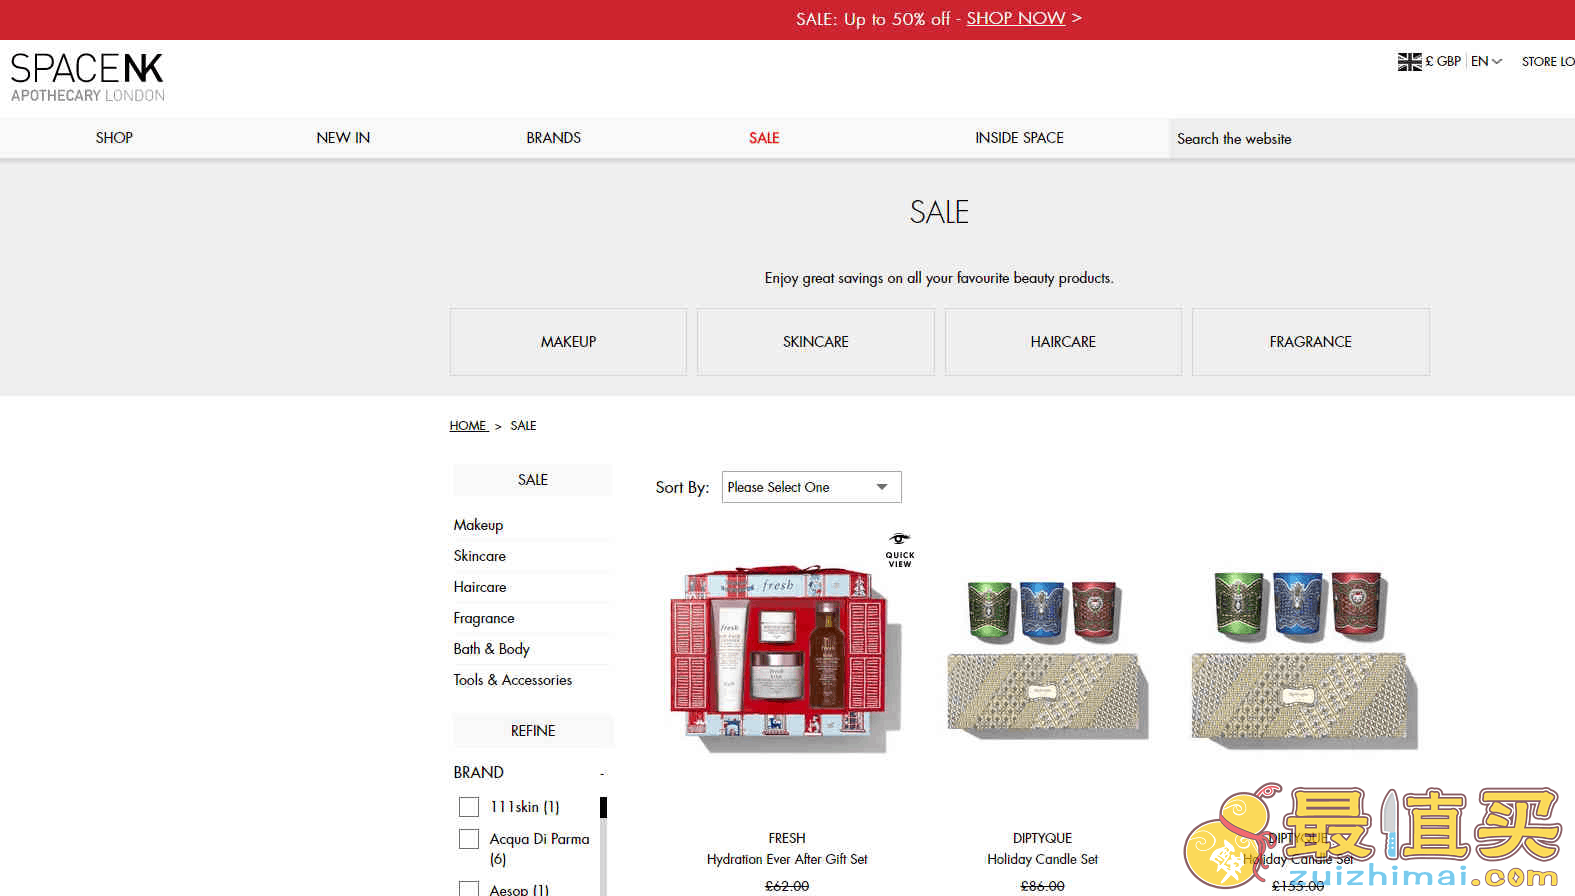Image resolution: width=1575 pixels, height=896 pixels.
Task: Open the EN language dropdown
Action: pos(1486,61)
